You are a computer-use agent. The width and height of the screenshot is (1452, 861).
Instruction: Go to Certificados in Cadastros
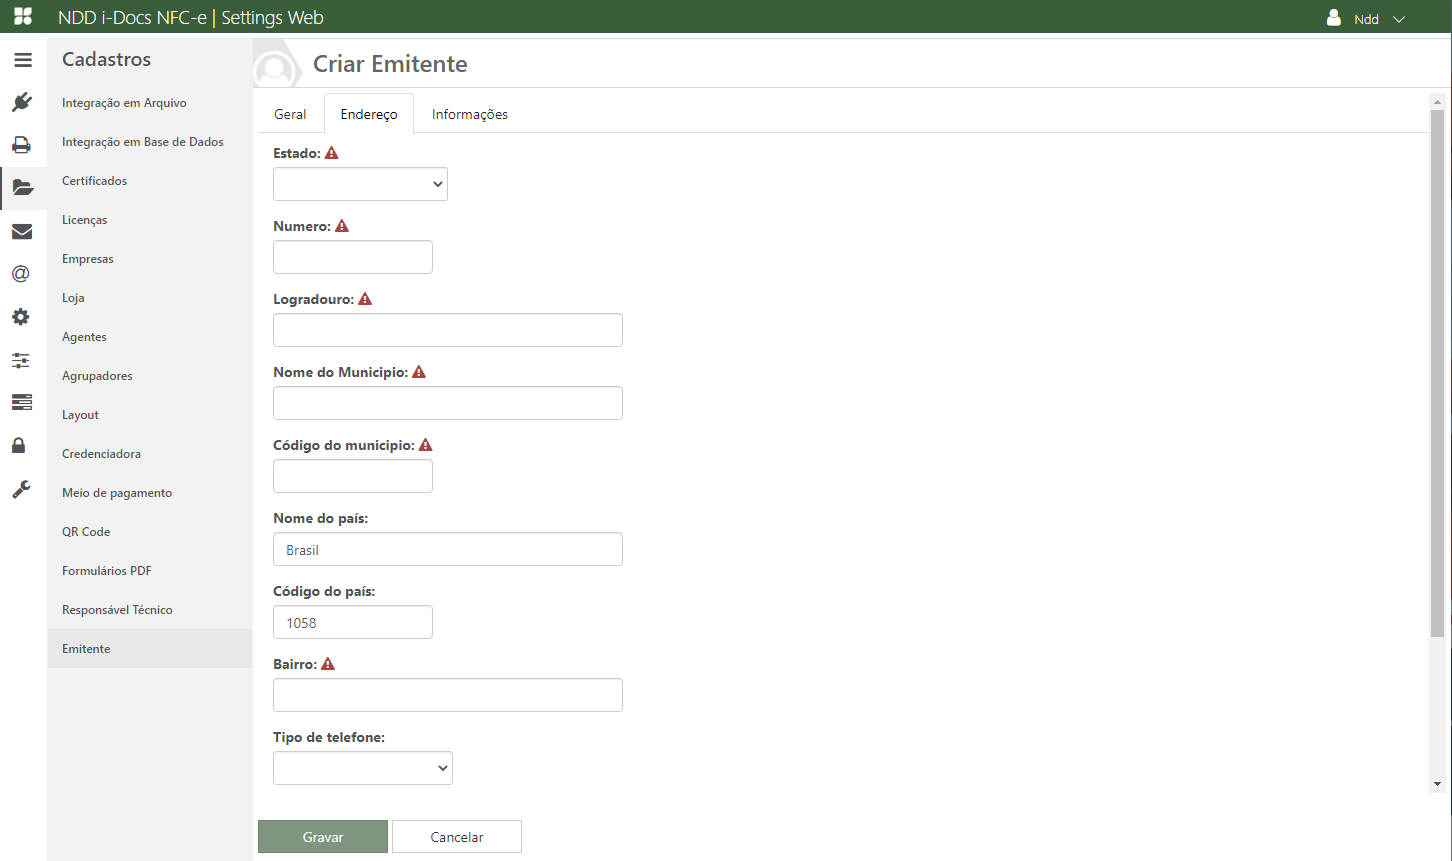pos(149,181)
